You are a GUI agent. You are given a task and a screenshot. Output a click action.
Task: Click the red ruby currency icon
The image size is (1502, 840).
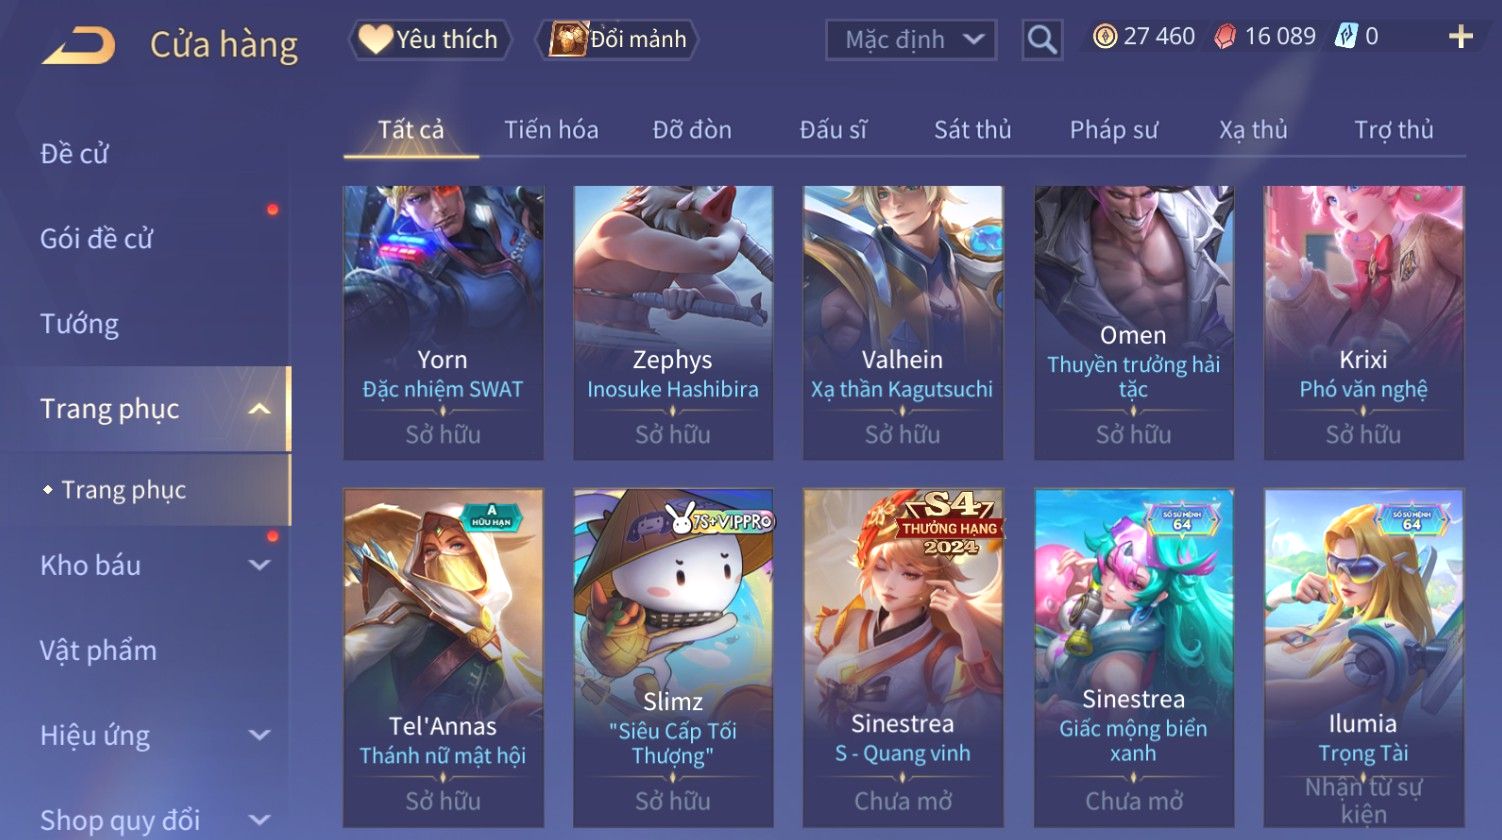[1225, 37]
